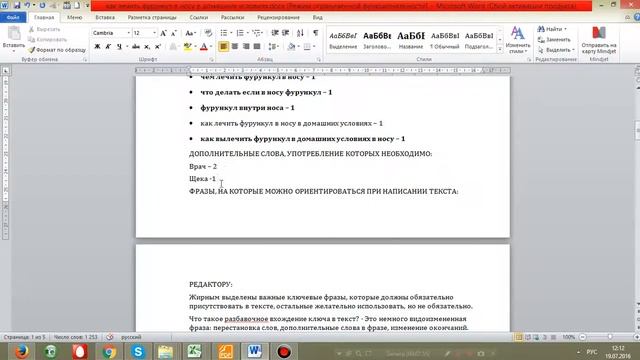Viewport: 640px width, 360px height.
Task: Save the document from quick access toolbar
Action: click(17, 5)
